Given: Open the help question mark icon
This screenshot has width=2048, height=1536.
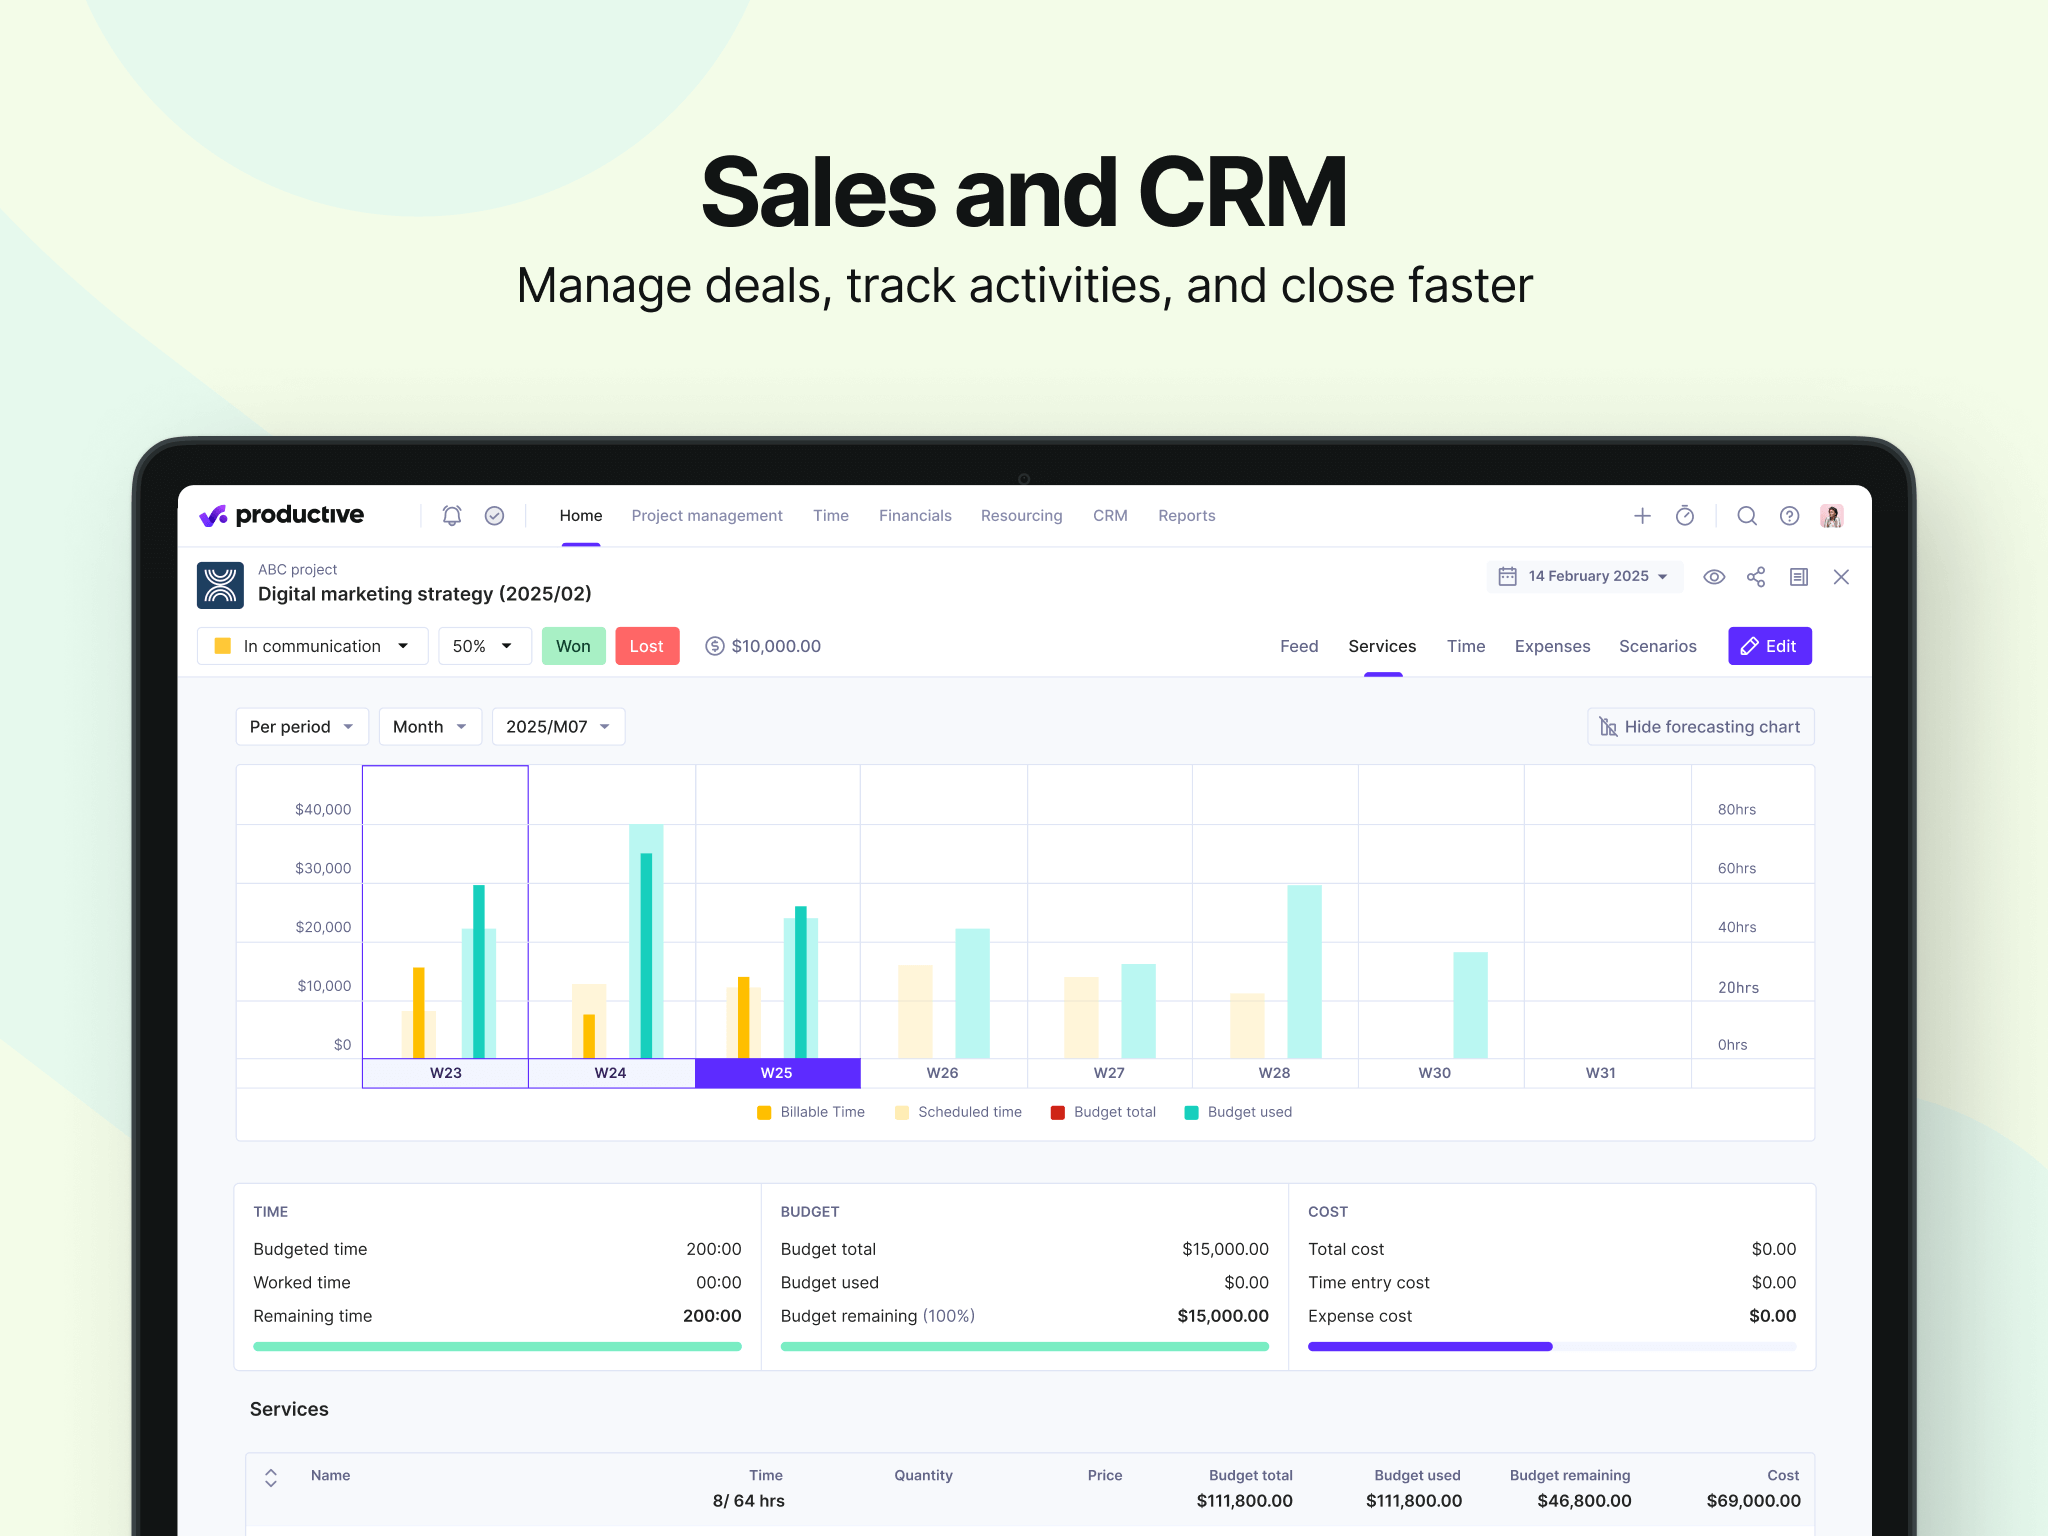Looking at the screenshot, I should (x=1789, y=515).
